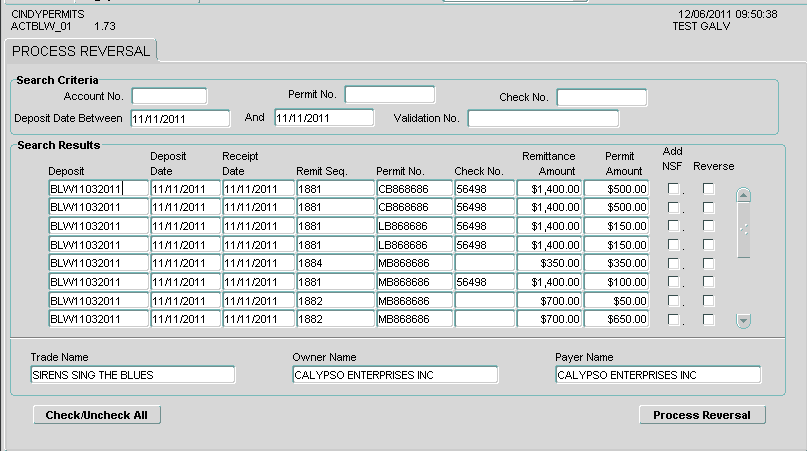Select the remit seq cell 1884
807x451 pixels.
pyautogui.click(x=335, y=263)
